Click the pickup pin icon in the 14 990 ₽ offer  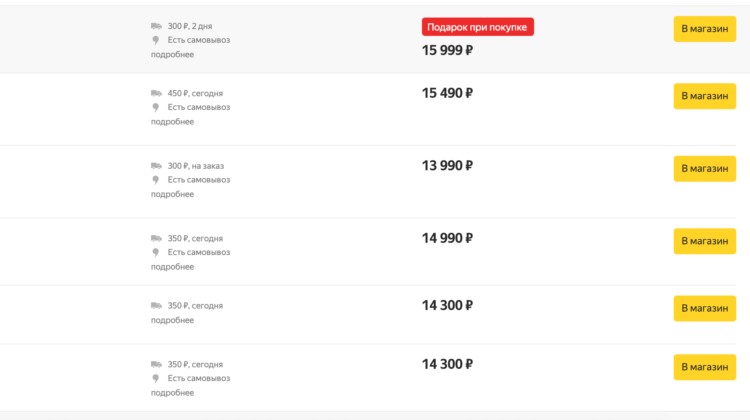click(x=155, y=253)
